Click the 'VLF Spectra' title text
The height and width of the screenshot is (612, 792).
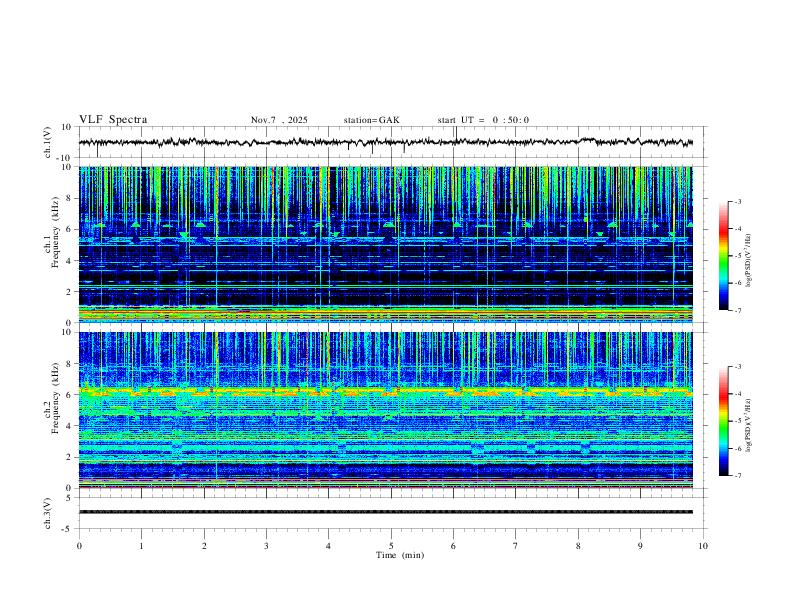[x=113, y=120]
